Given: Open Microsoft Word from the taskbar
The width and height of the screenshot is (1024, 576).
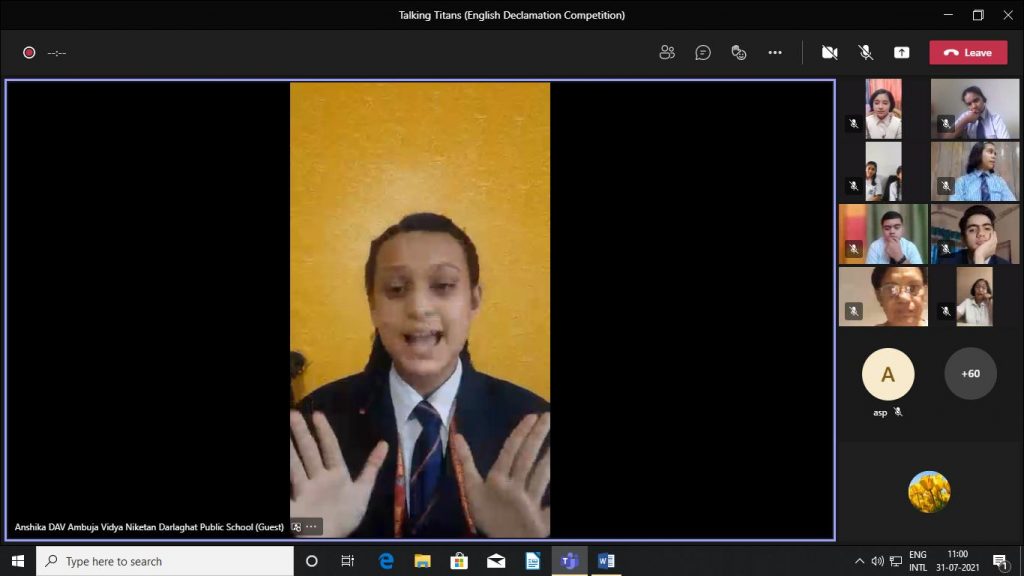Looking at the screenshot, I should click(606, 561).
